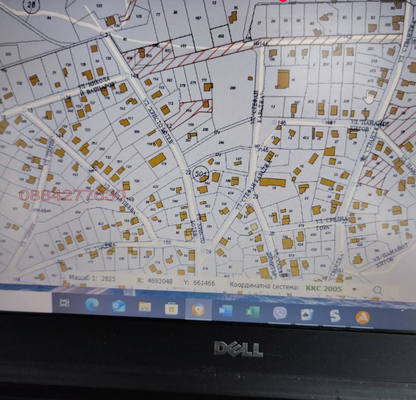Open the white S app on taskbar

(334, 316)
